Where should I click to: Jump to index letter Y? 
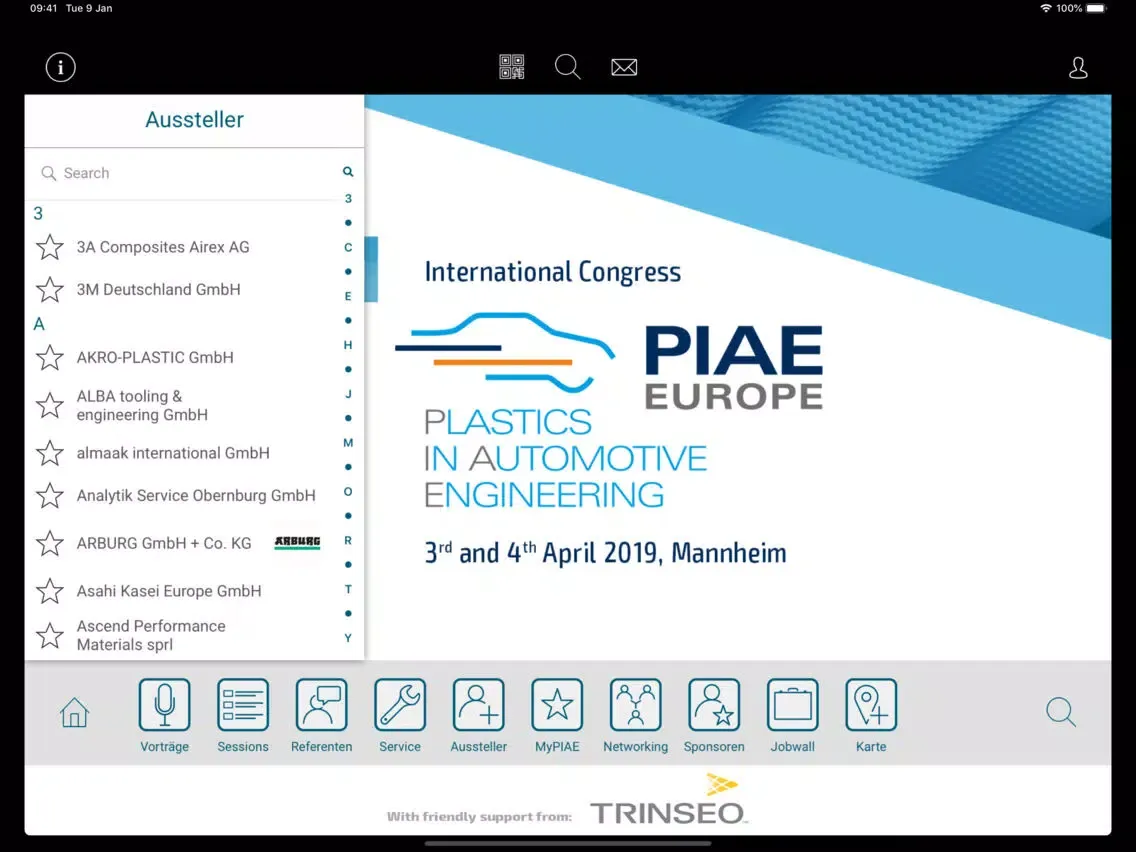348,638
